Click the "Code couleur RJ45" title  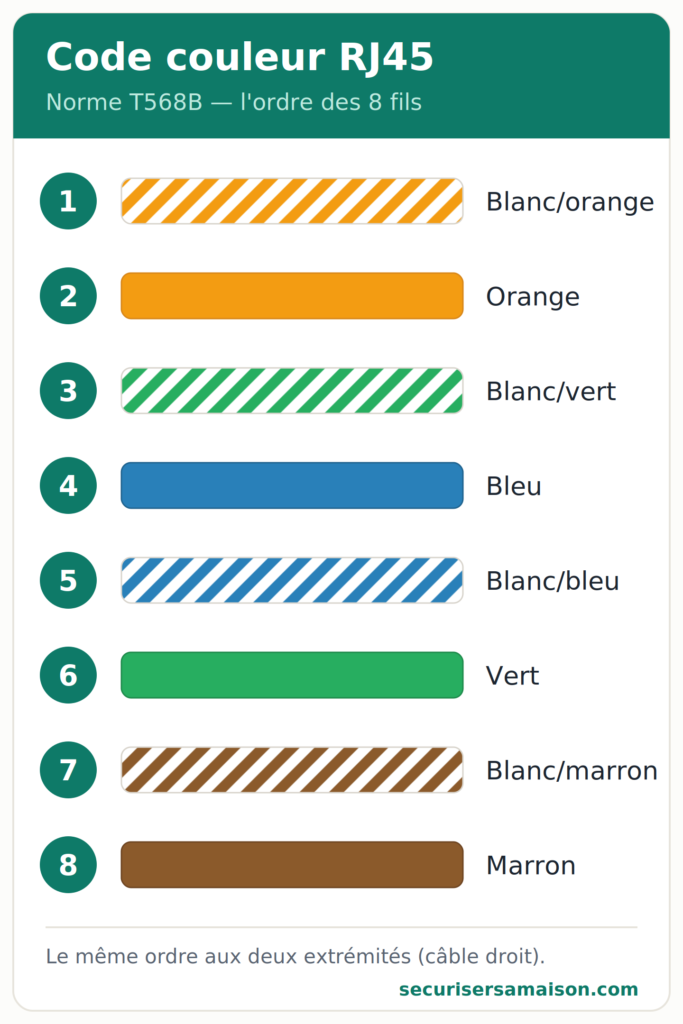click(240, 57)
